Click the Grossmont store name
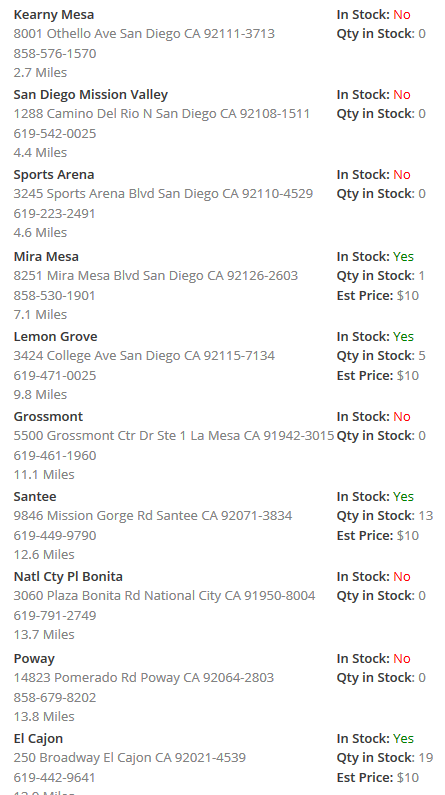This screenshot has width=445, height=795. point(48,417)
